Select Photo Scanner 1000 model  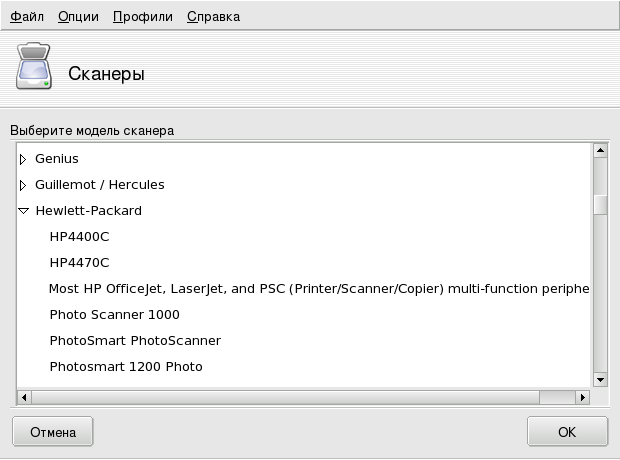(114, 315)
